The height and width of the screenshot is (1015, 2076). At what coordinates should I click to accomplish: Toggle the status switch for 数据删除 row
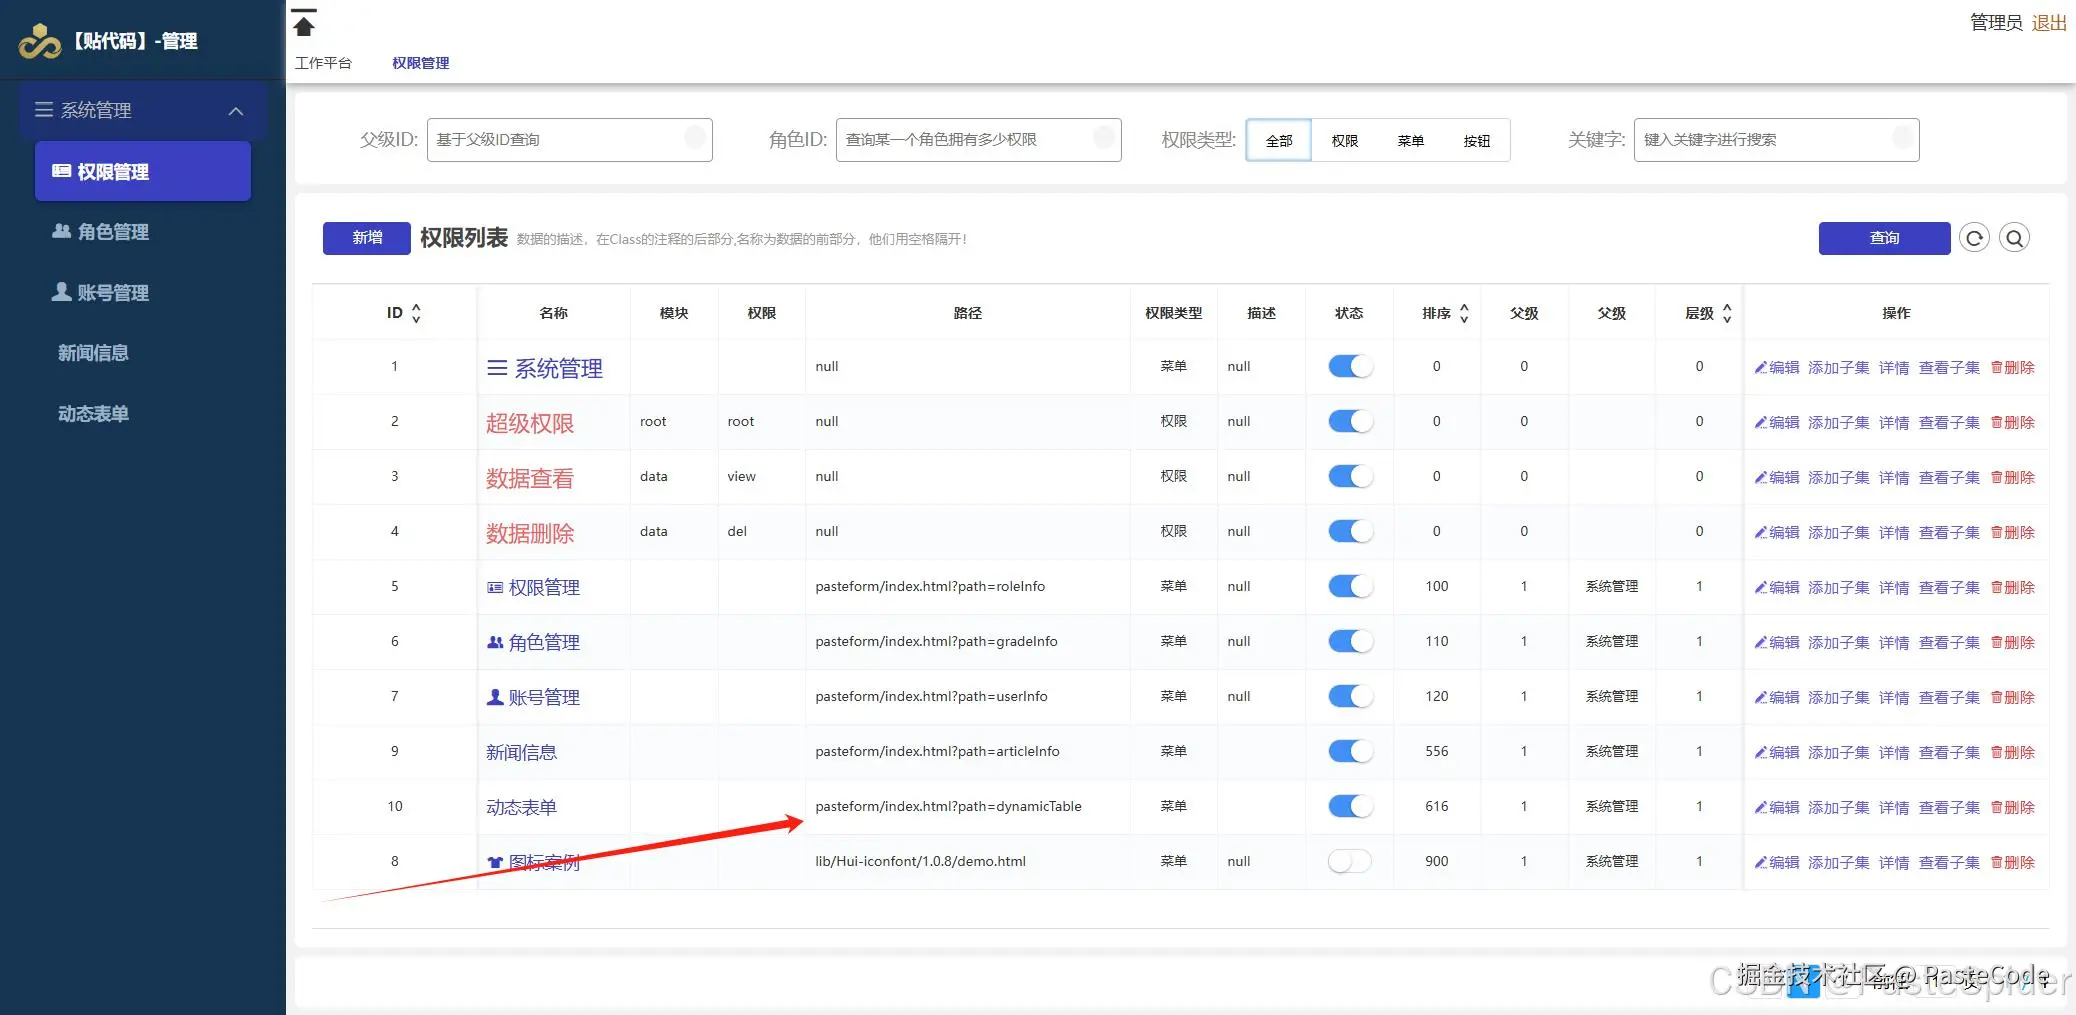coord(1350,531)
